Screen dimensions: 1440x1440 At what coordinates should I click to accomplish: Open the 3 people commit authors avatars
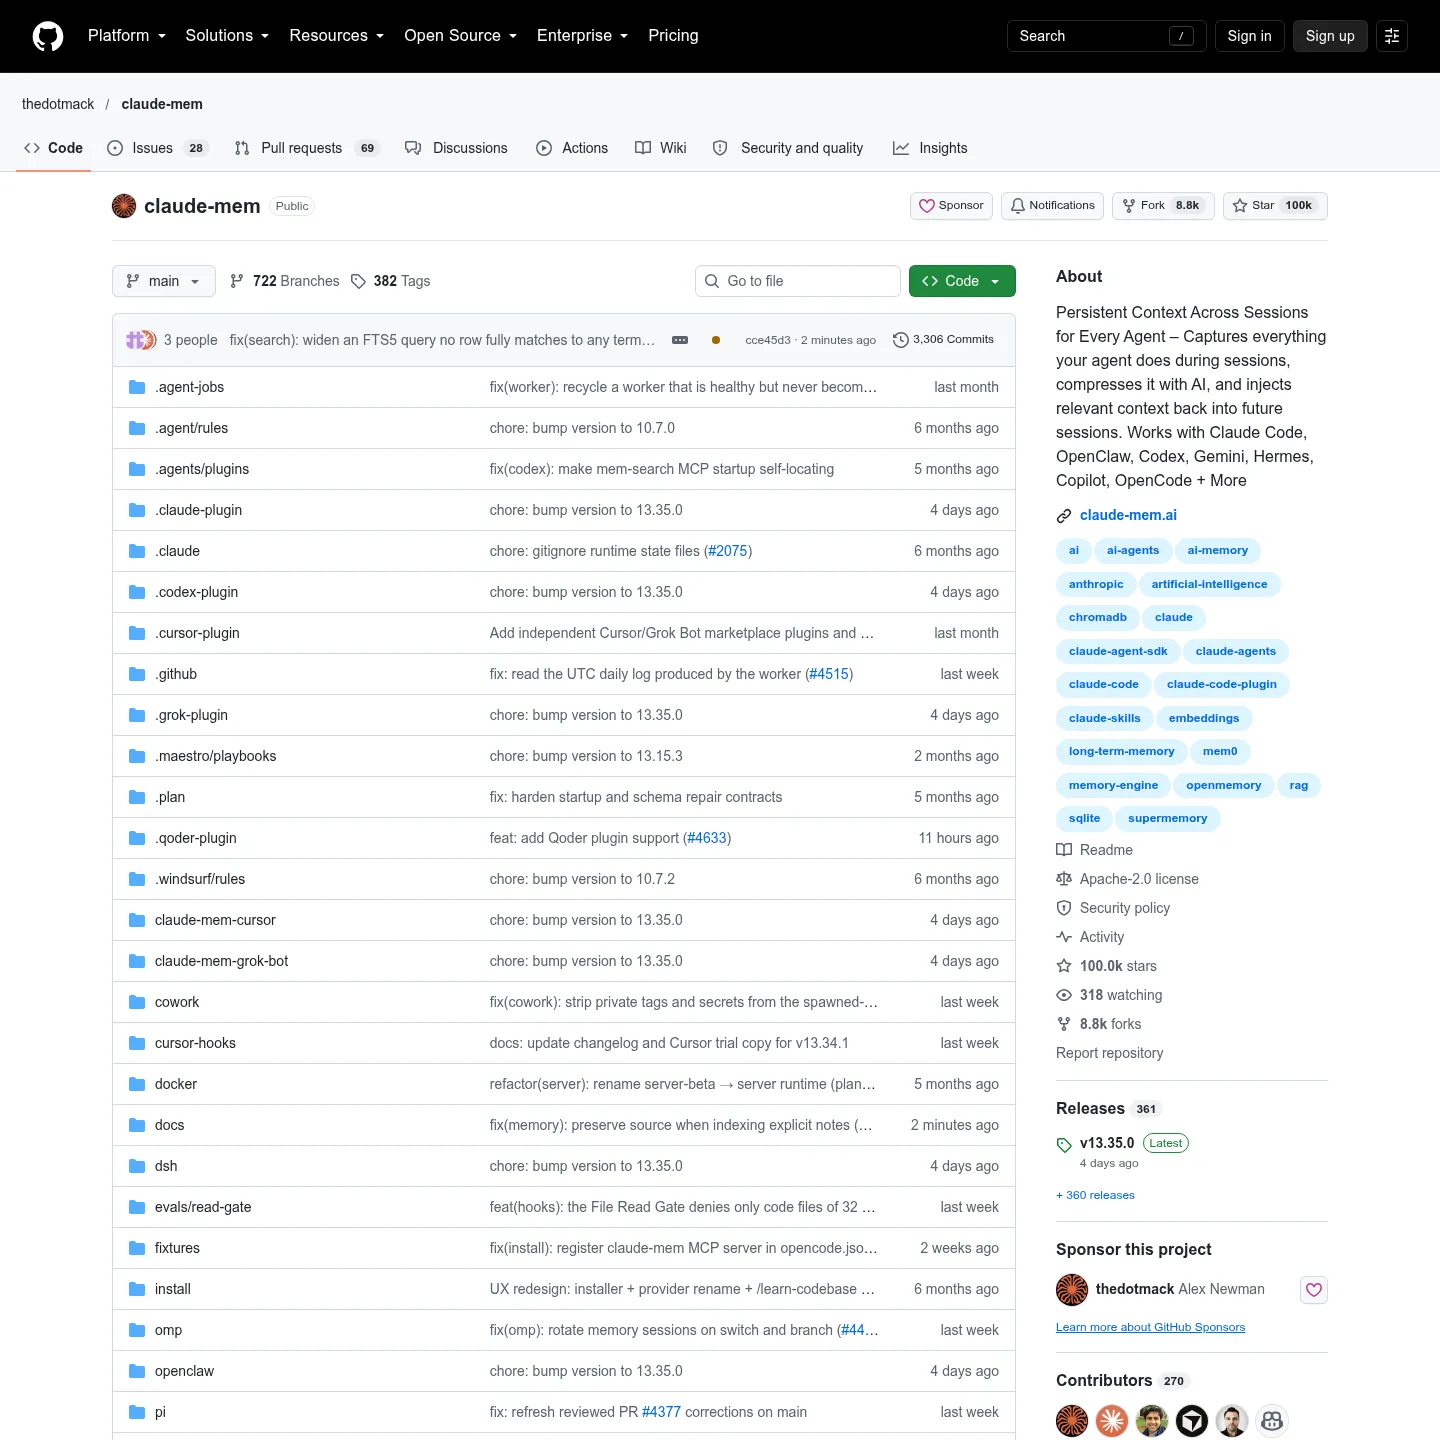click(141, 340)
